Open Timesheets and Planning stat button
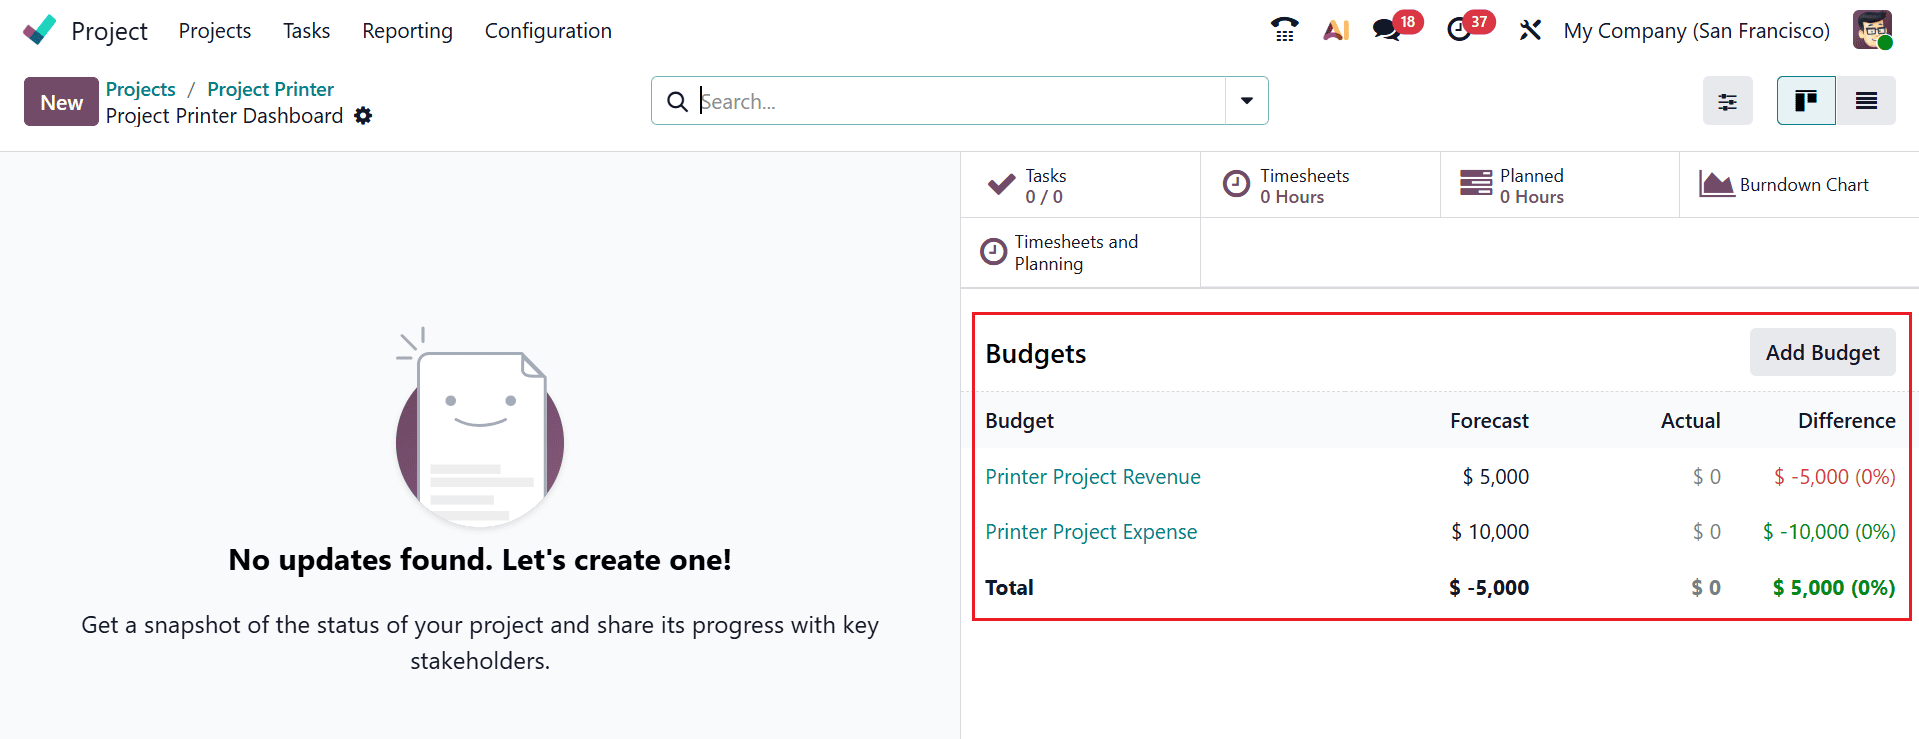Image resolution: width=1919 pixels, height=739 pixels. click(x=1080, y=253)
